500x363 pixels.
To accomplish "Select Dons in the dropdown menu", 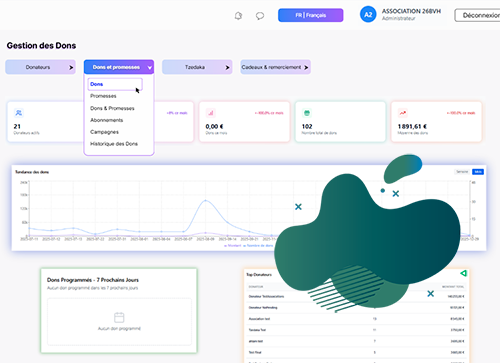I will coord(115,84).
